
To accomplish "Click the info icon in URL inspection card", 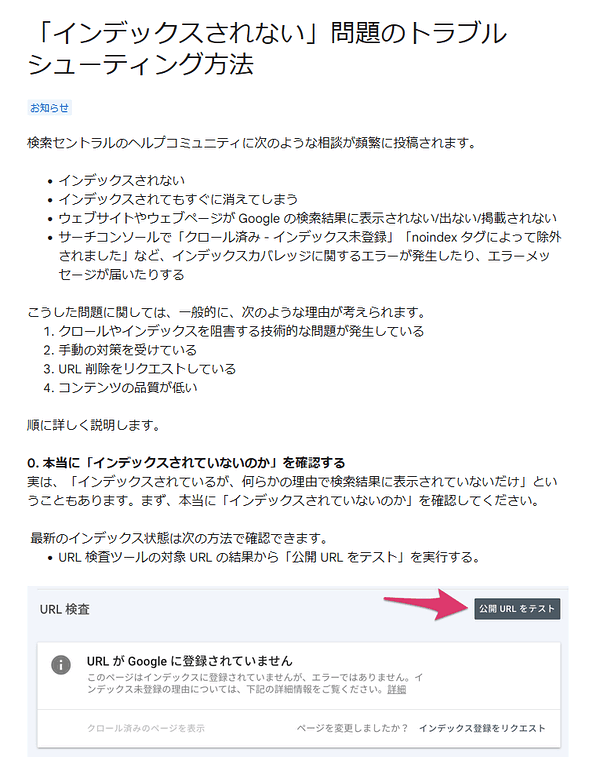I will [61, 665].
